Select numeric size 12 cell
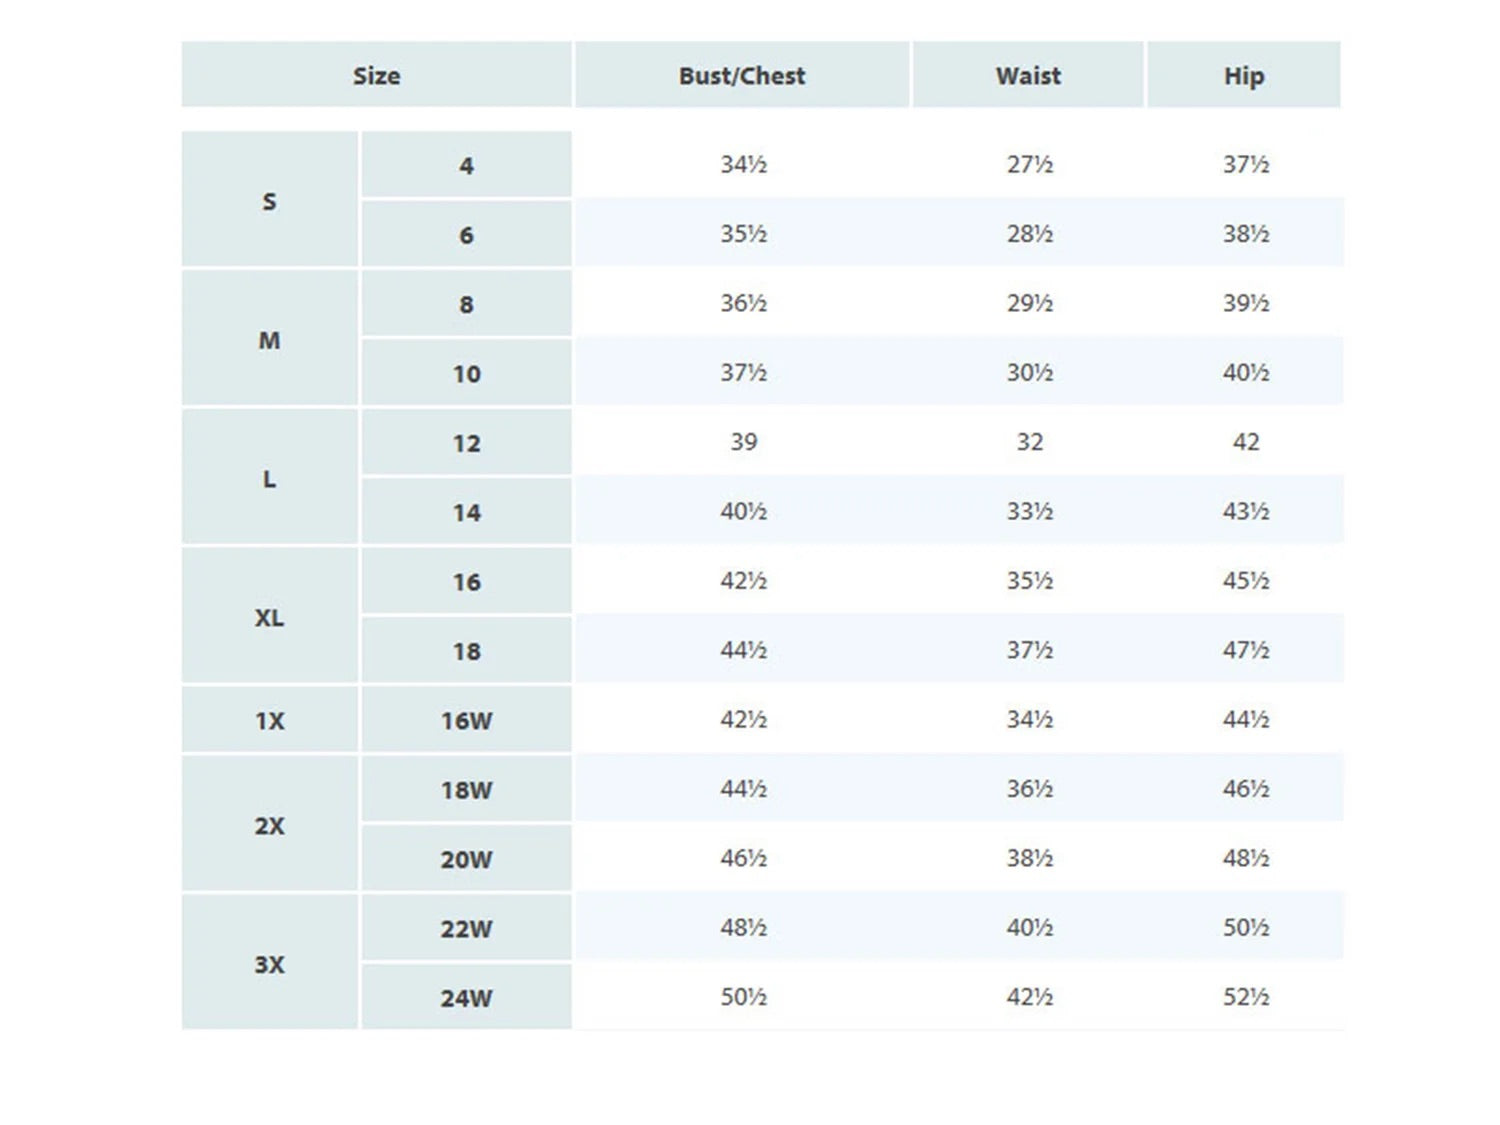Image resolution: width=1500 pixels, height=1125 pixels. pyautogui.click(x=467, y=443)
